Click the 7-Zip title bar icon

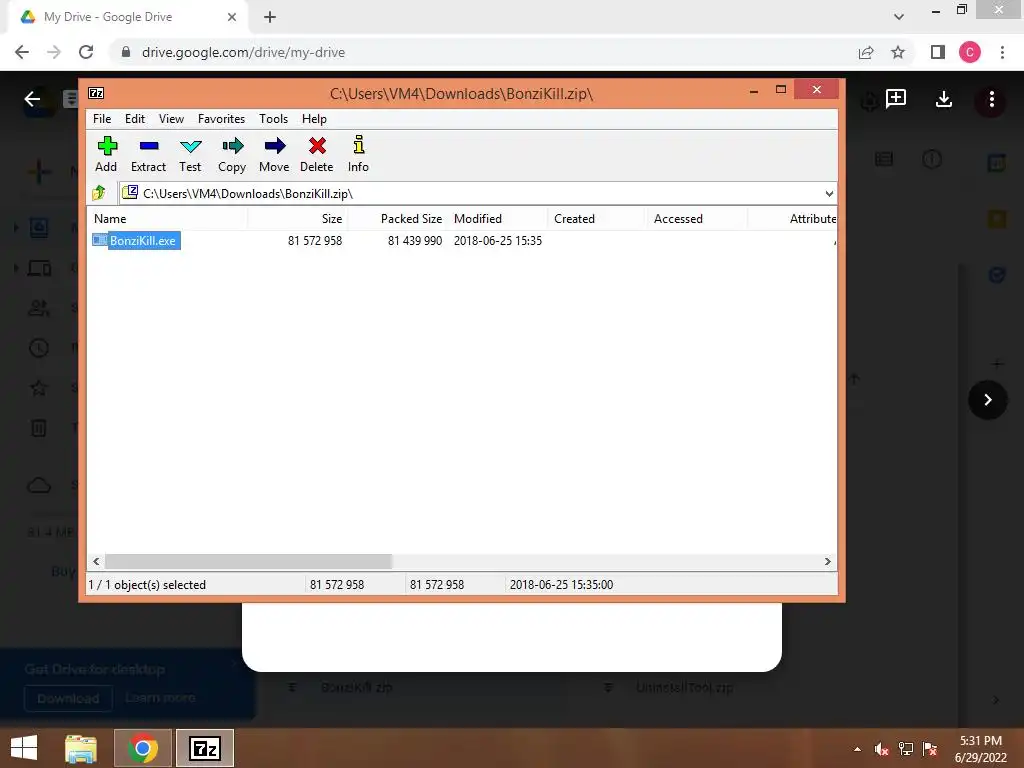[96, 93]
